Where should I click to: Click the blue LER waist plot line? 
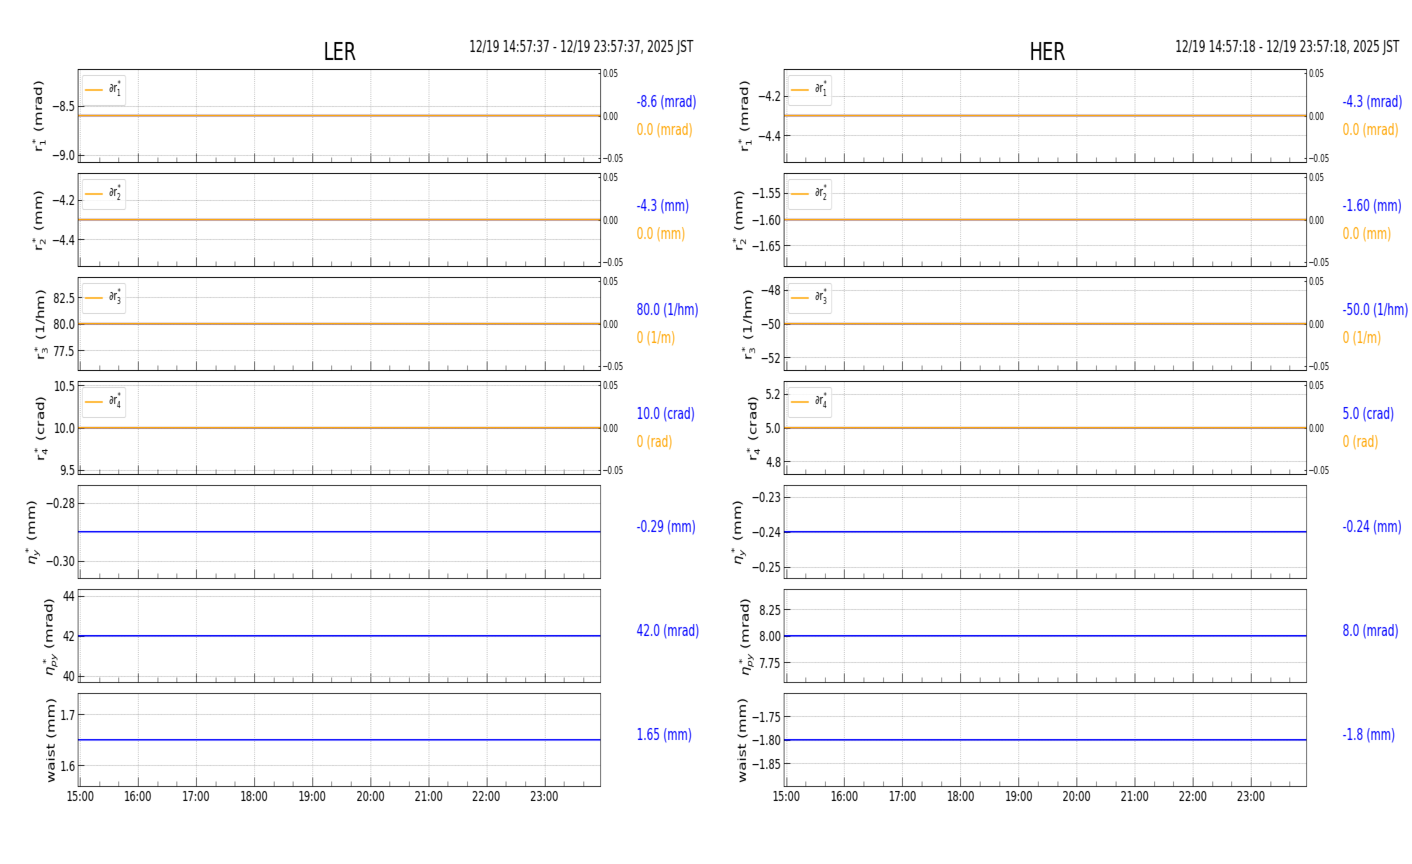(x=339, y=740)
